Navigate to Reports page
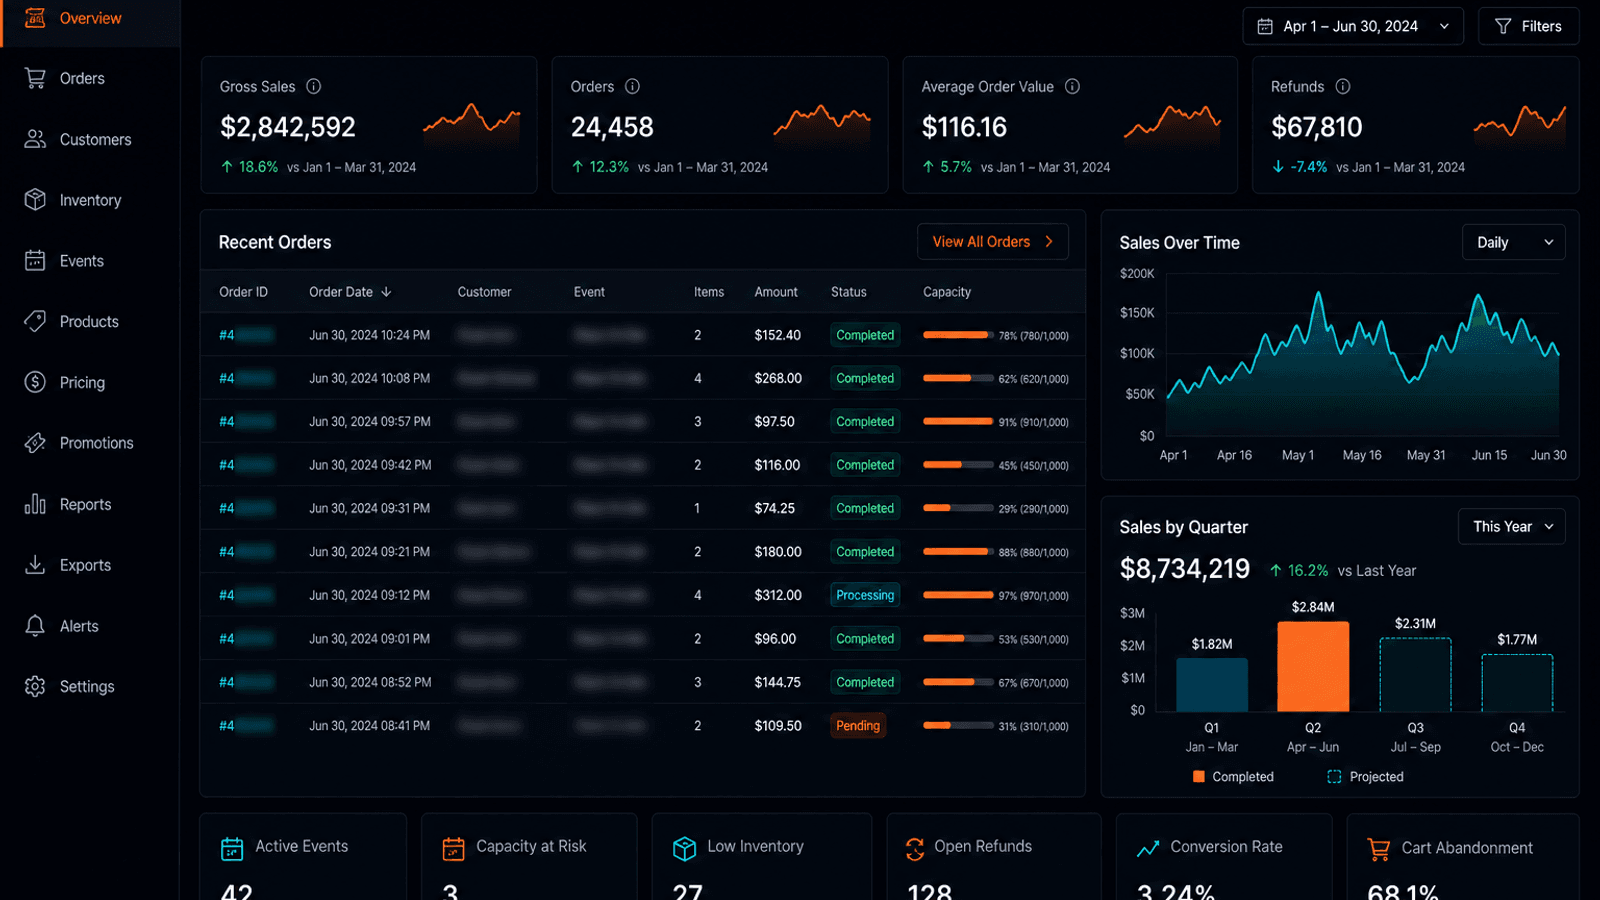1600x900 pixels. coord(90,504)
